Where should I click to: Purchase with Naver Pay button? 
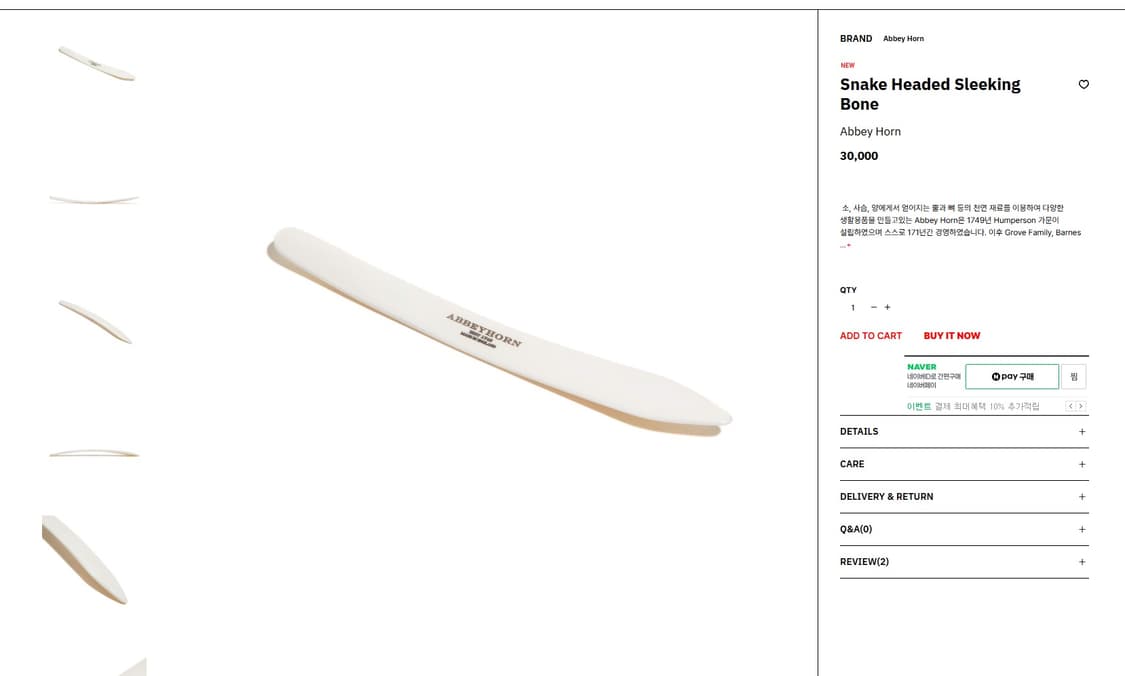tap(1012, 377)
